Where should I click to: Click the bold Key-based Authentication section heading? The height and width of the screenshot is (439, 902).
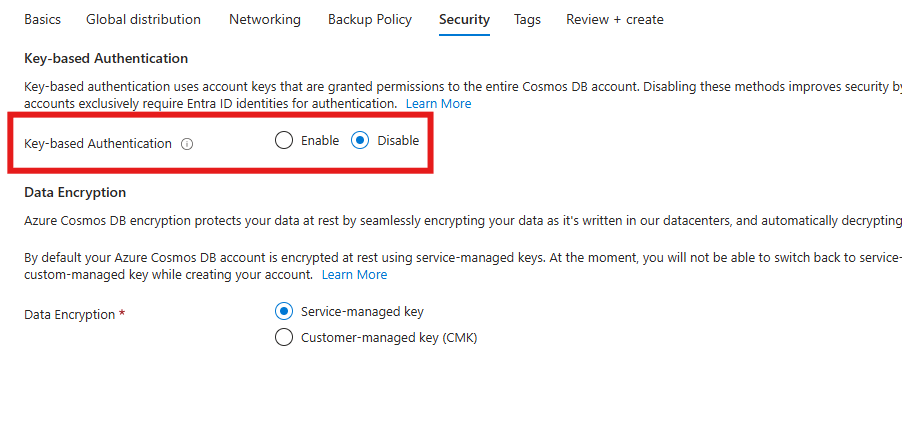pyautogui.click(x=106, y=59)
